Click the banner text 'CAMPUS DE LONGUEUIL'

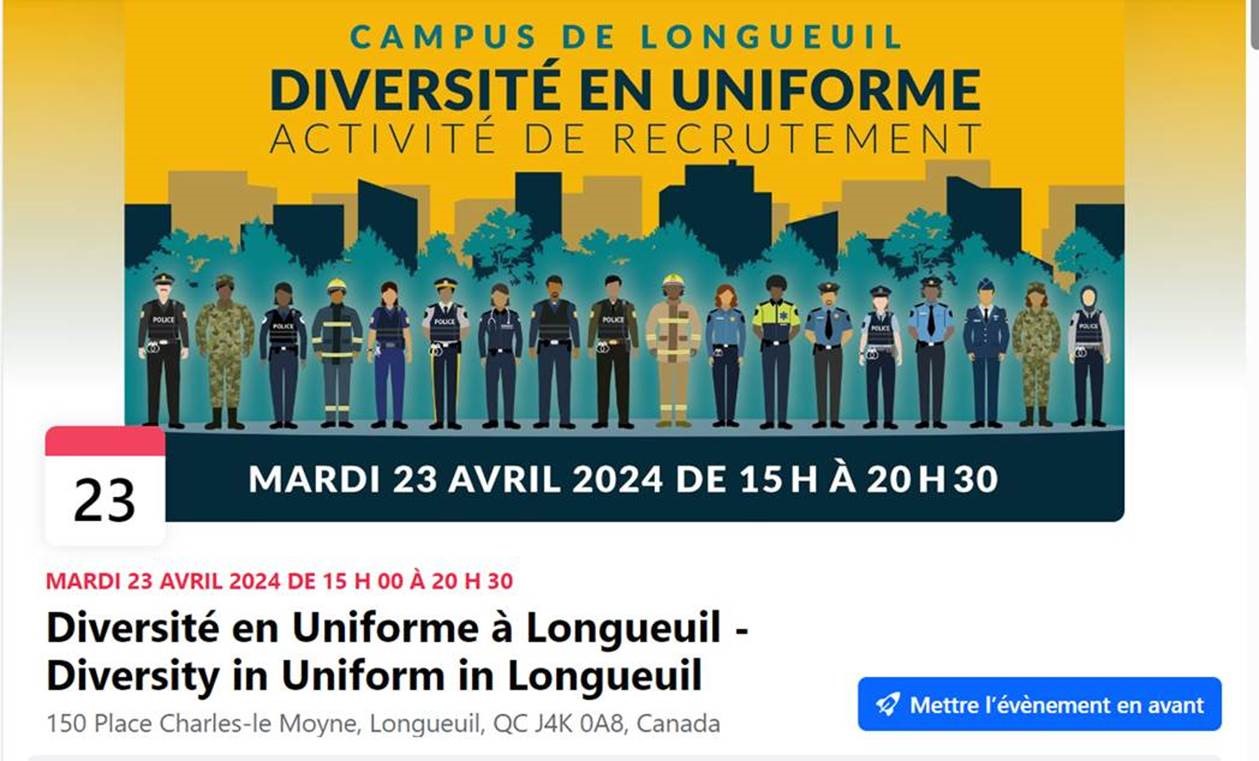click(x=626, y=36)
